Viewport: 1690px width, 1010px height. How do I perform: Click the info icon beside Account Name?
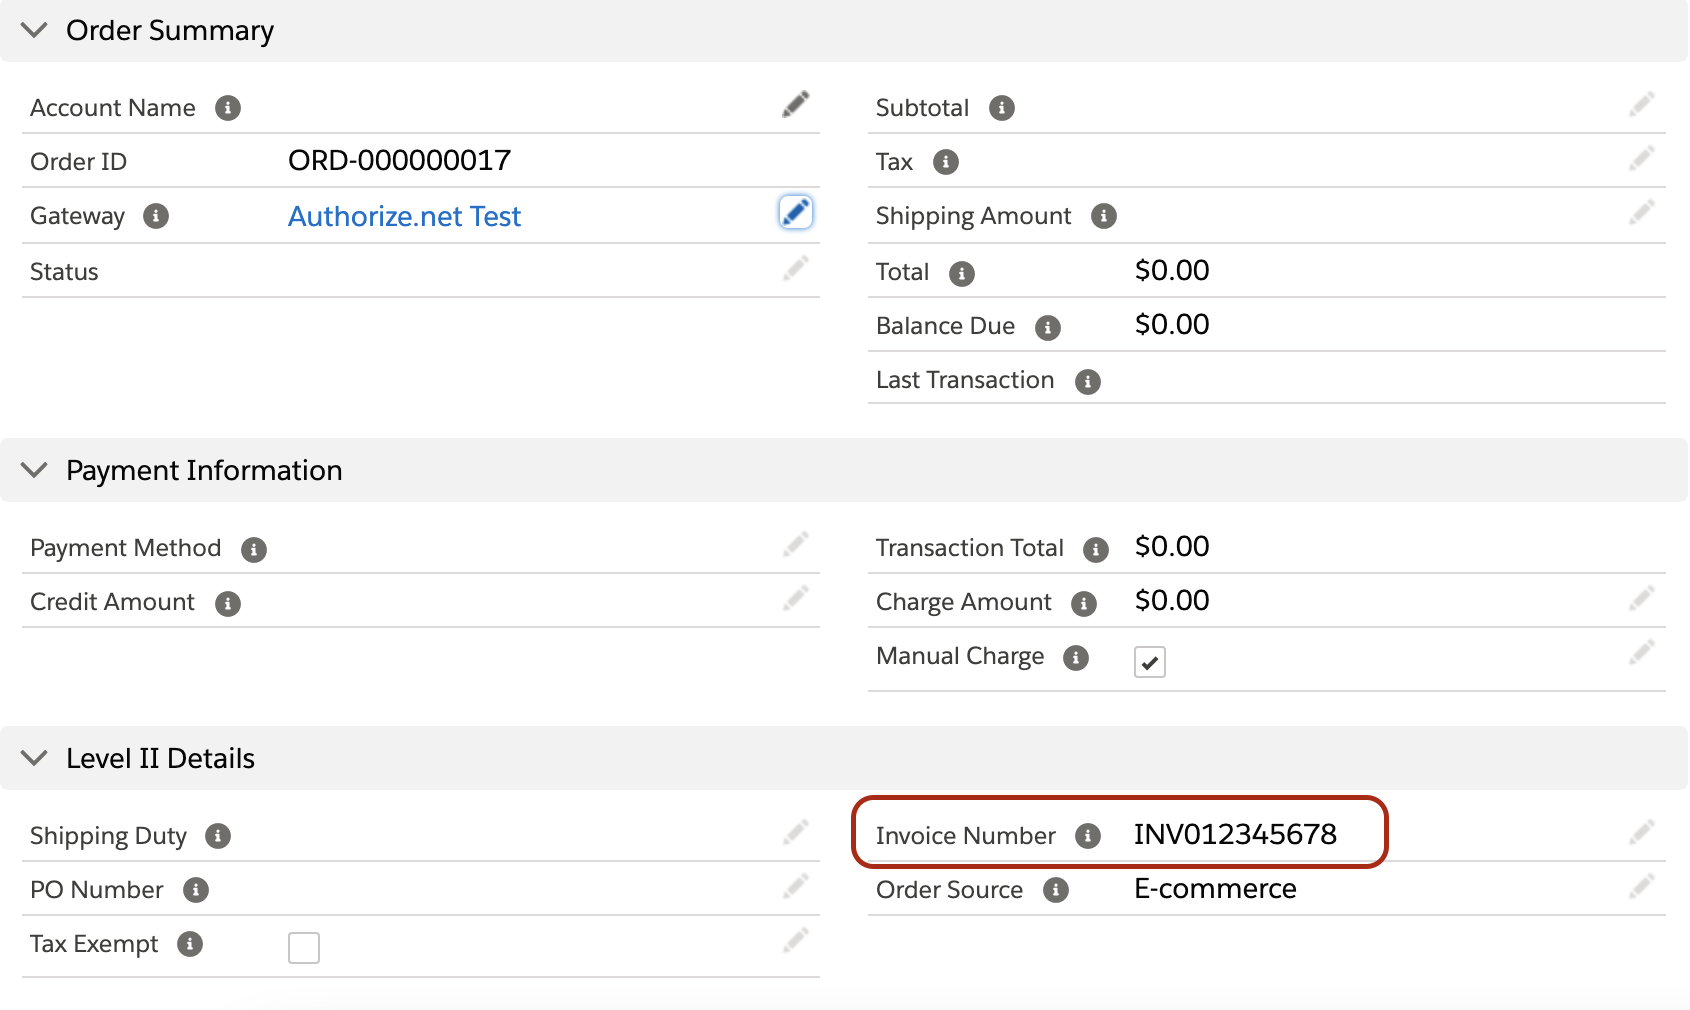point(228,108)
